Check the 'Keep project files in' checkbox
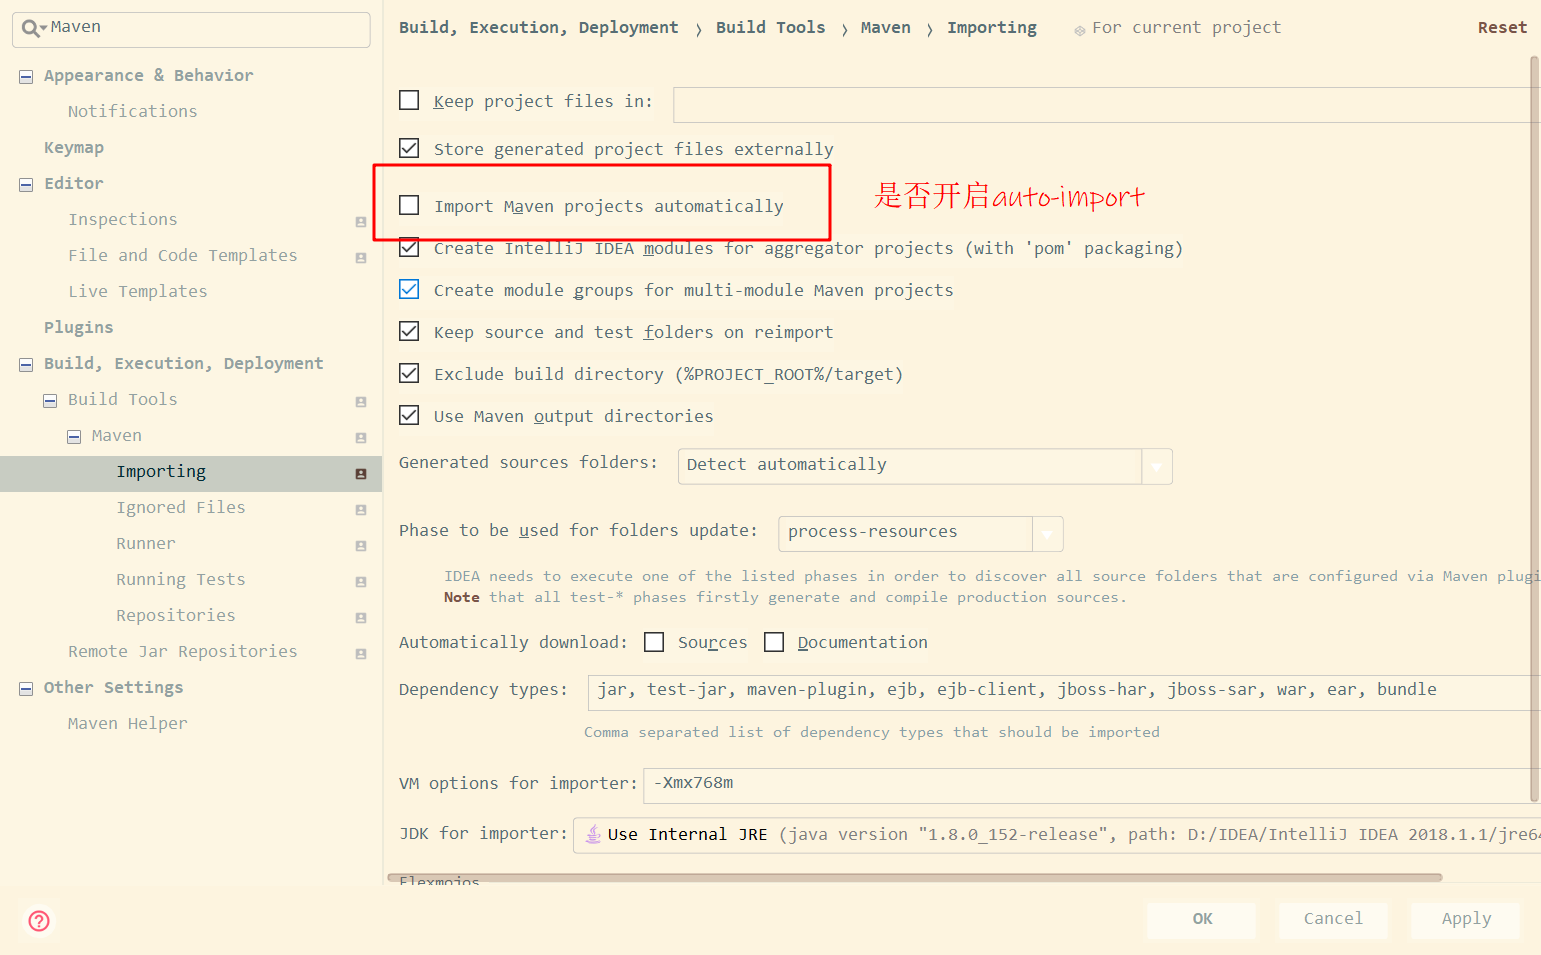The image size is (1541, 955). click(409, 100)
